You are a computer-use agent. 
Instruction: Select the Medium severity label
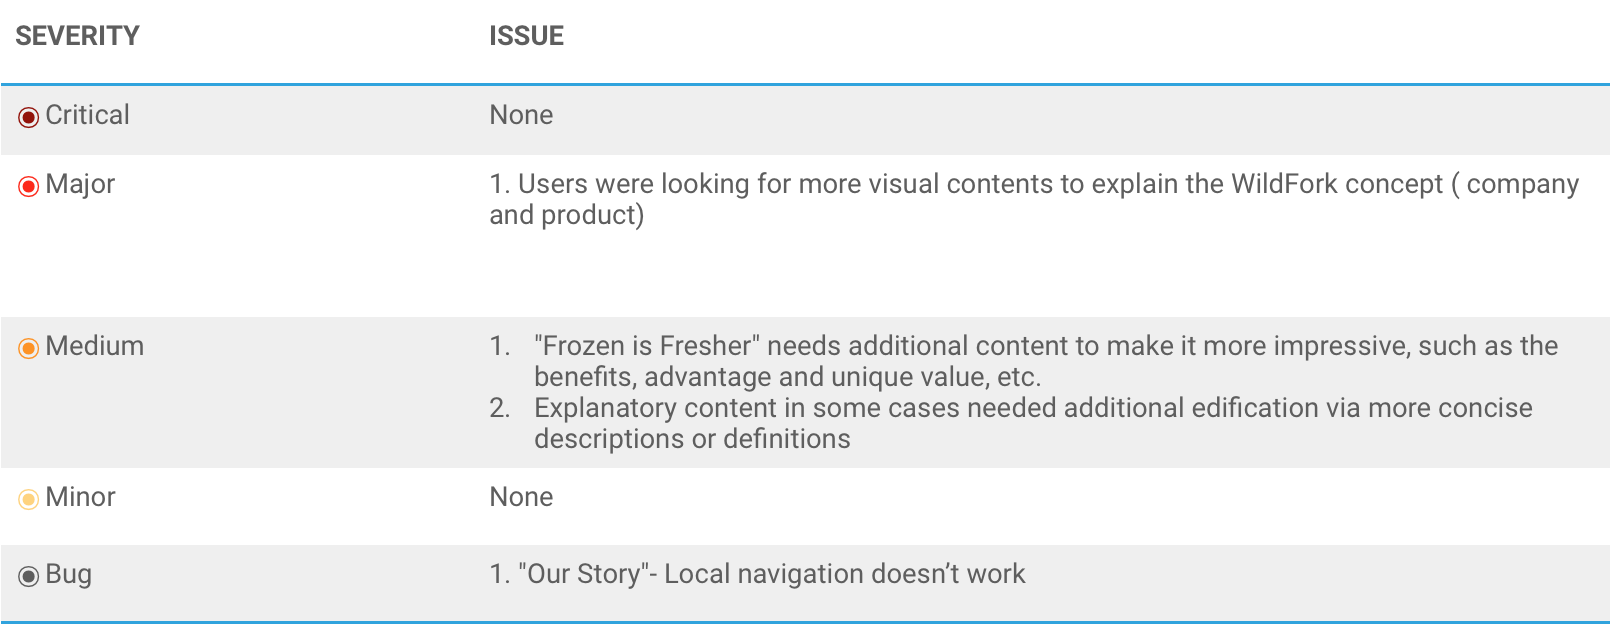[x=95, y=346]
